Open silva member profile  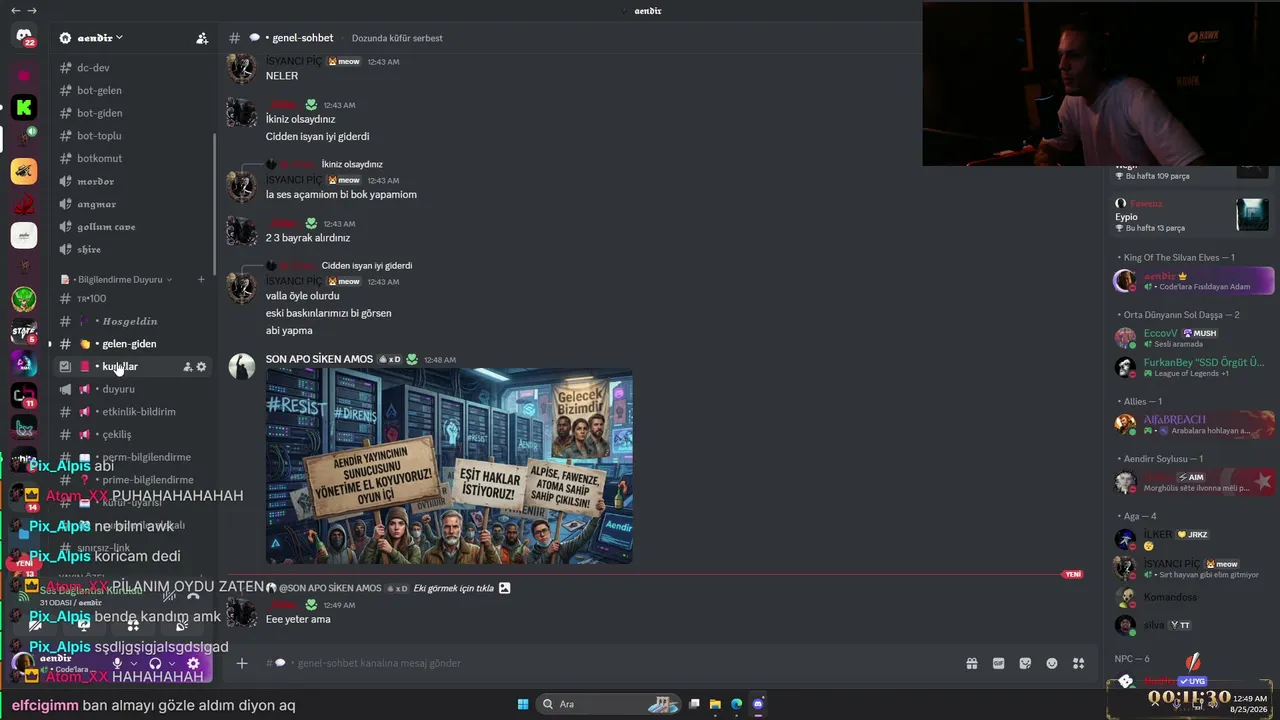(1194, 625)
